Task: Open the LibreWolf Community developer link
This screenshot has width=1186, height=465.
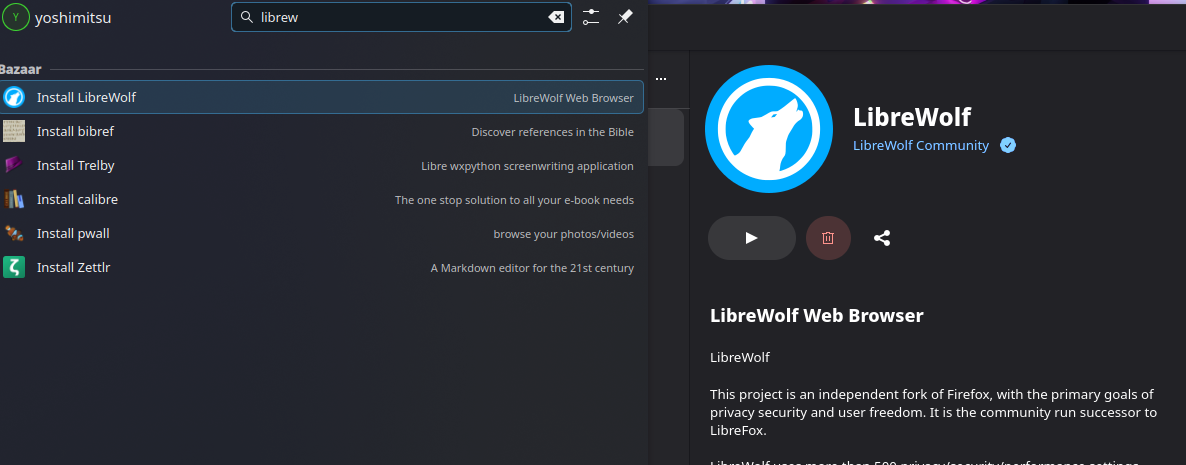Action: click(921, 145)
